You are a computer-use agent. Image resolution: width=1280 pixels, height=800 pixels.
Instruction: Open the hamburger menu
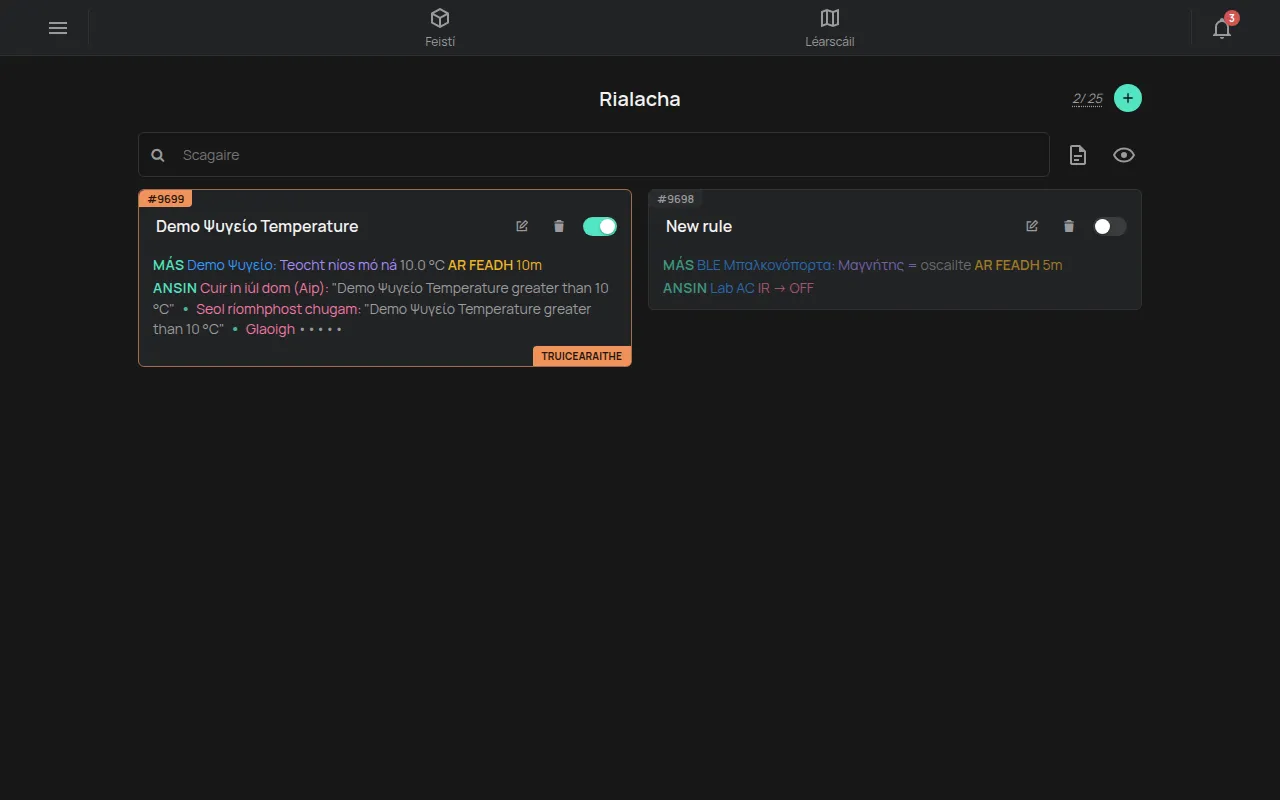click(x=58, y=28)
